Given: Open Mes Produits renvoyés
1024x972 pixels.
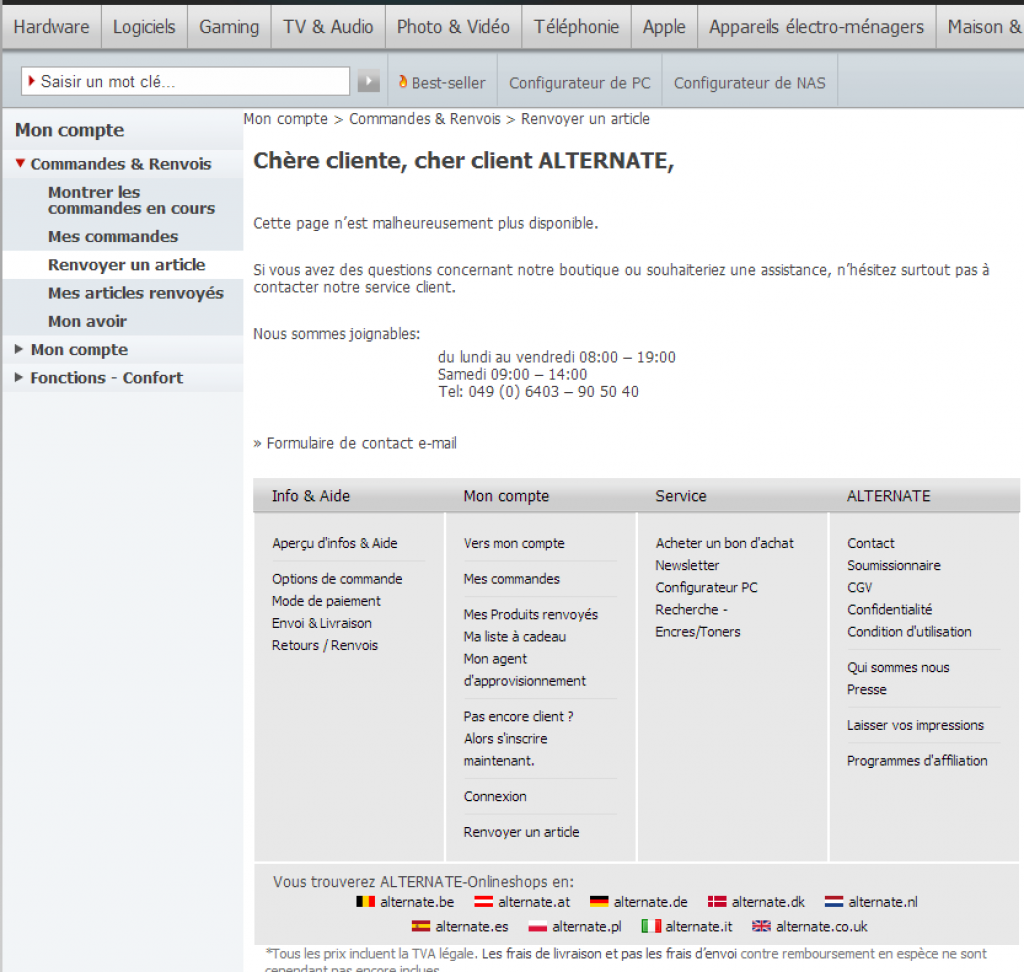Looking at the screenshot, I should tap(531, 614).
